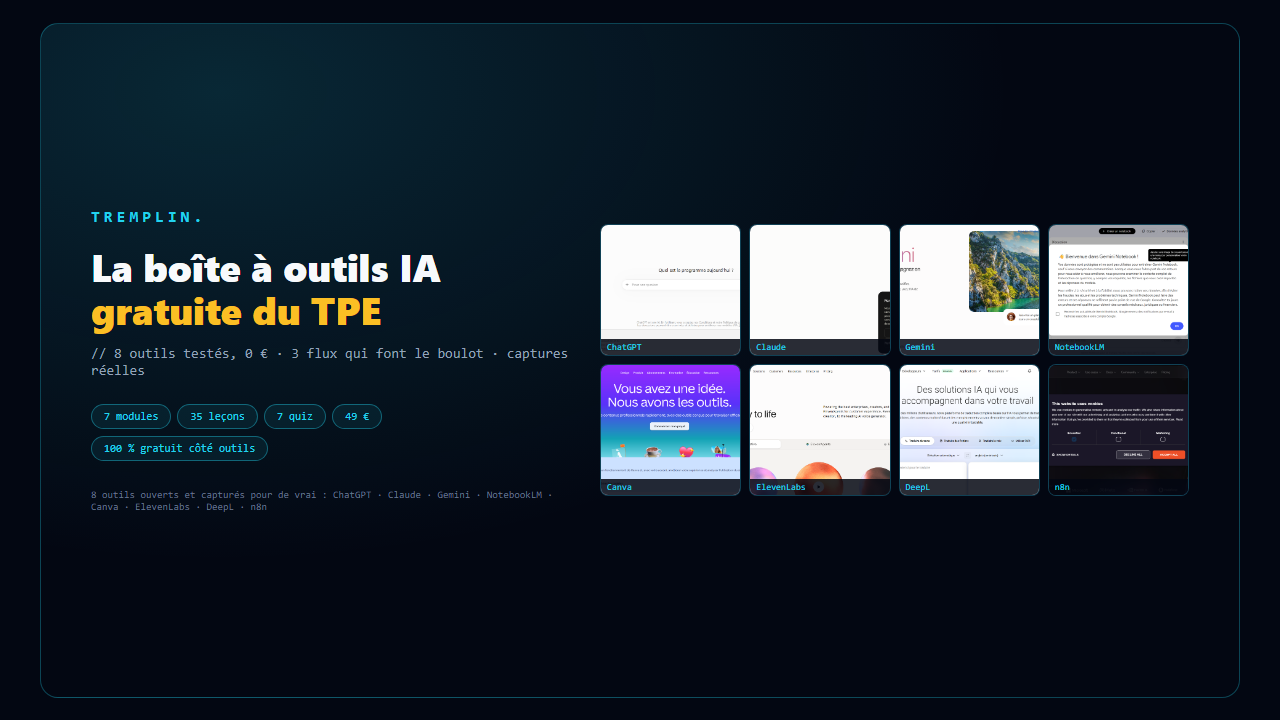Click the question input field in ChatGPT card

point(680,284)
